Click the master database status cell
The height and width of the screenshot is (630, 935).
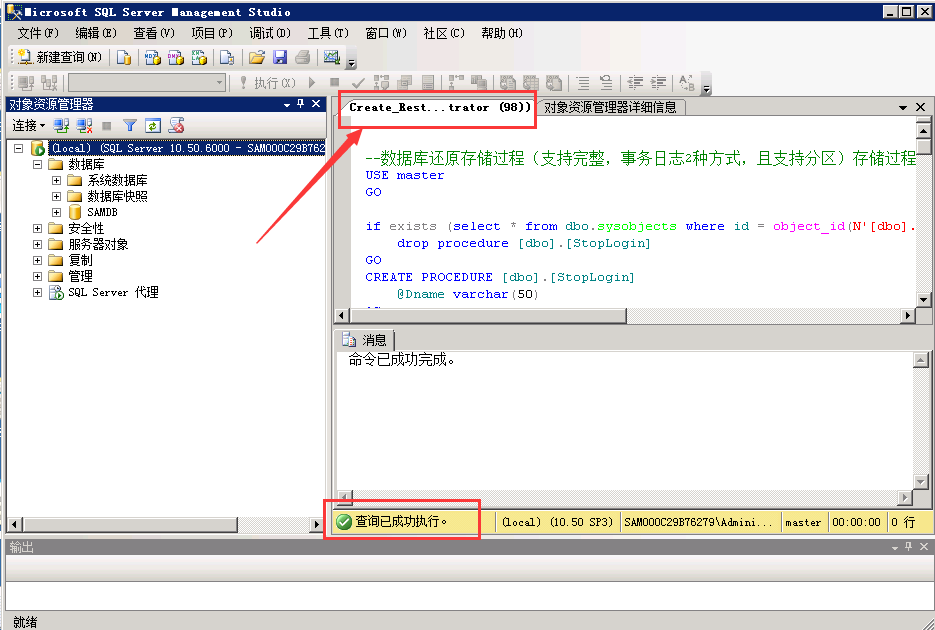[803, 522]
